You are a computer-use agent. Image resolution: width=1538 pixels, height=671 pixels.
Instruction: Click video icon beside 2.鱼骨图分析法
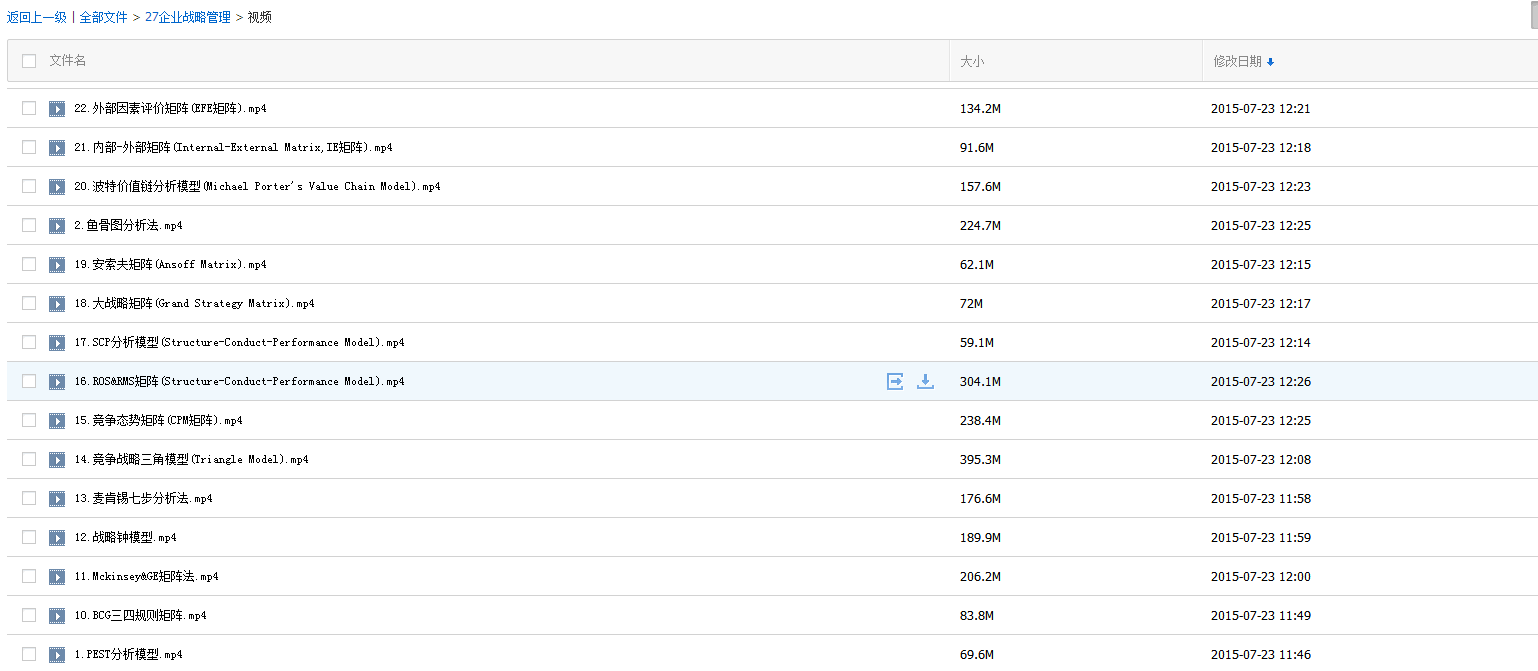(x=58, y=225)
